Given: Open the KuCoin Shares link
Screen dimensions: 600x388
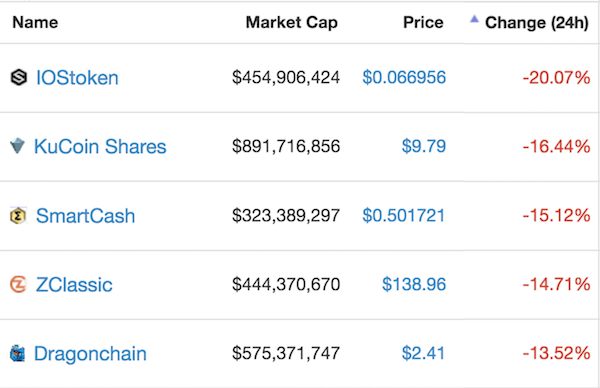Looking at the screenshot, I should [x=100, y=147].
